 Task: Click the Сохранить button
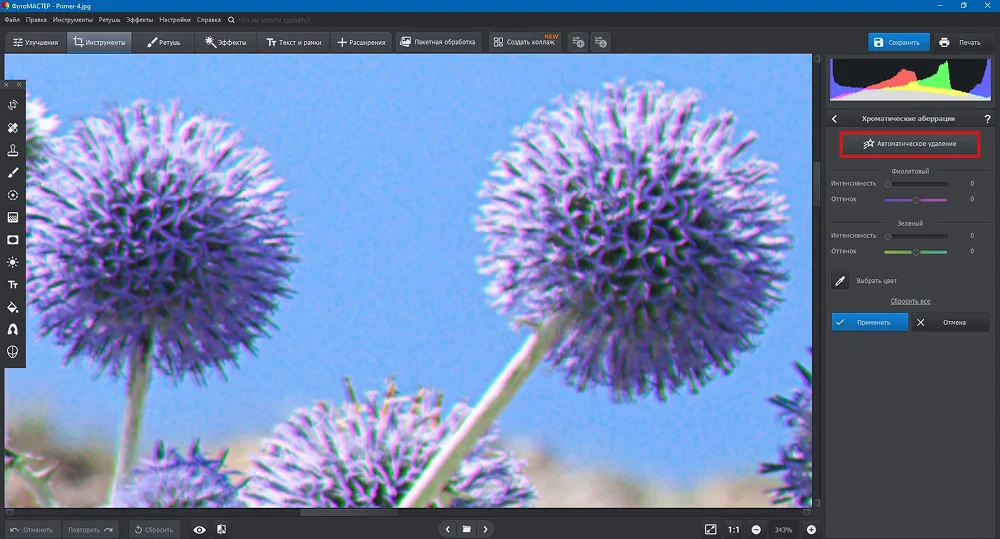[x=899, y=42]
